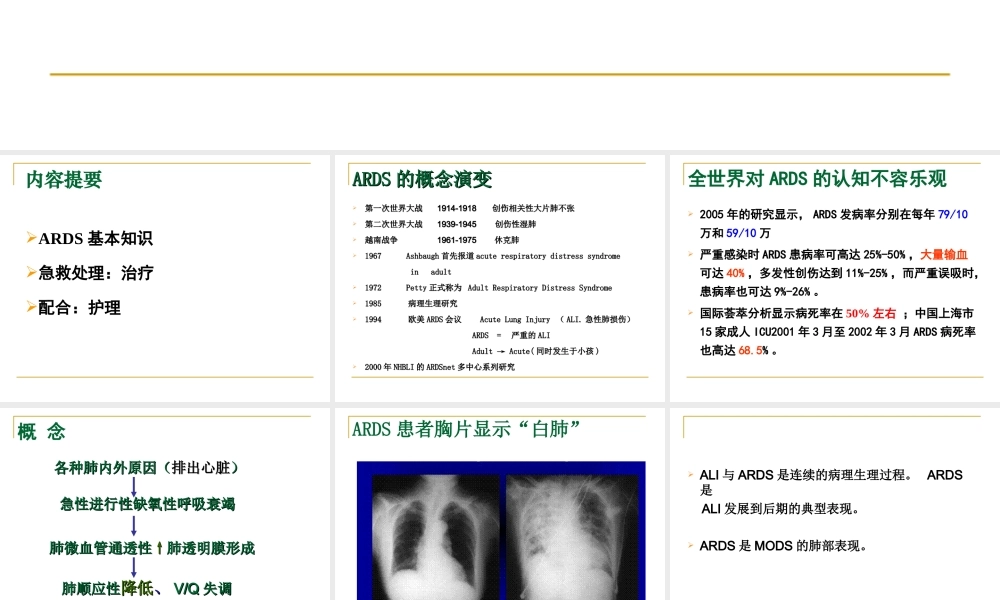Select the "ARDS 的概念演变" slide title
This screenshot has width=1000, height=600.
click(420, 179)
